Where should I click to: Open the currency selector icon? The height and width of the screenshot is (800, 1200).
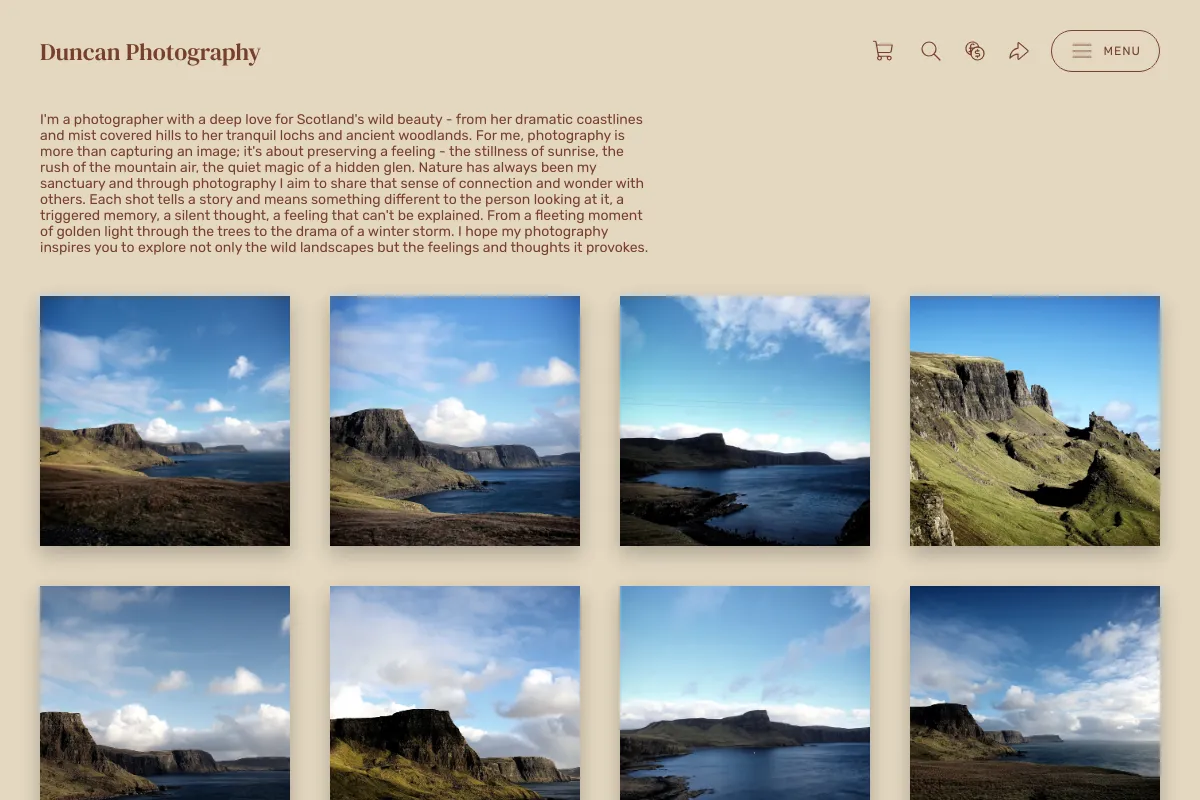point(975,51)
